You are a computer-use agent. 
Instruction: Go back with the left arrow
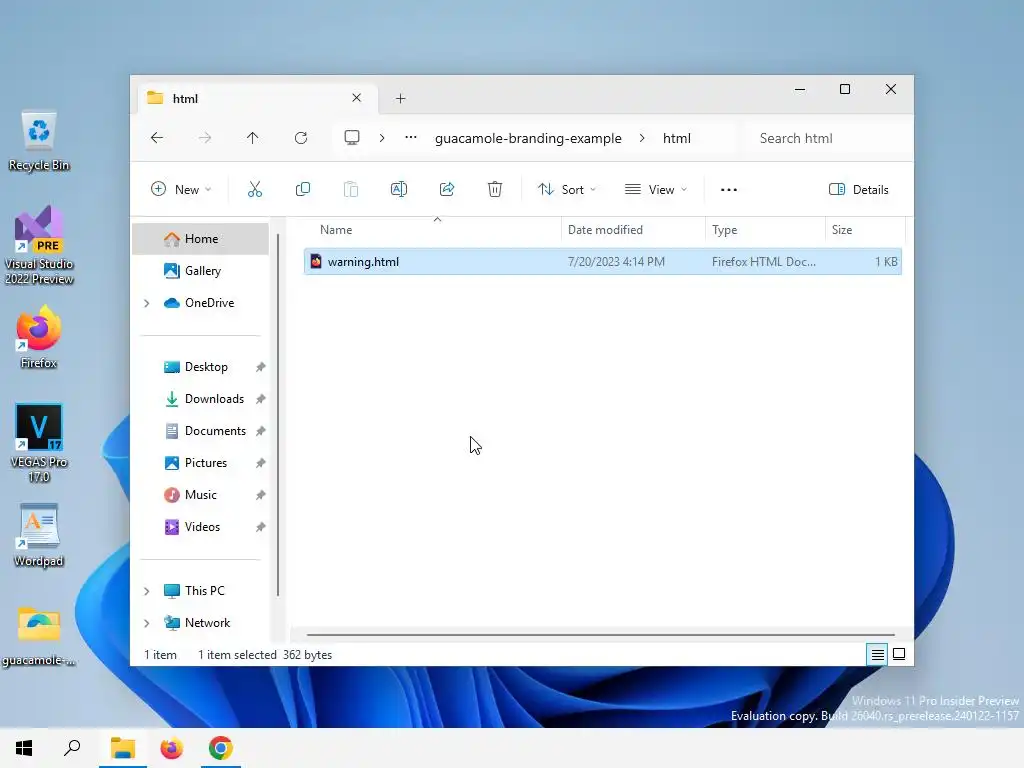click(157, 138)
